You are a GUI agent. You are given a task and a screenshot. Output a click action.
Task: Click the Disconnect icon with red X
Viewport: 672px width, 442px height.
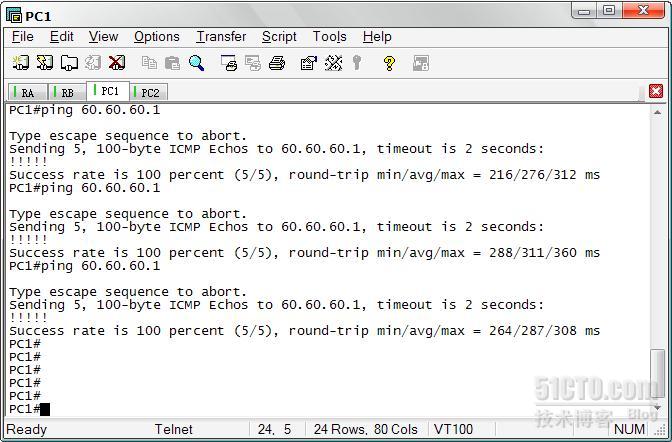tap(117, 63)
